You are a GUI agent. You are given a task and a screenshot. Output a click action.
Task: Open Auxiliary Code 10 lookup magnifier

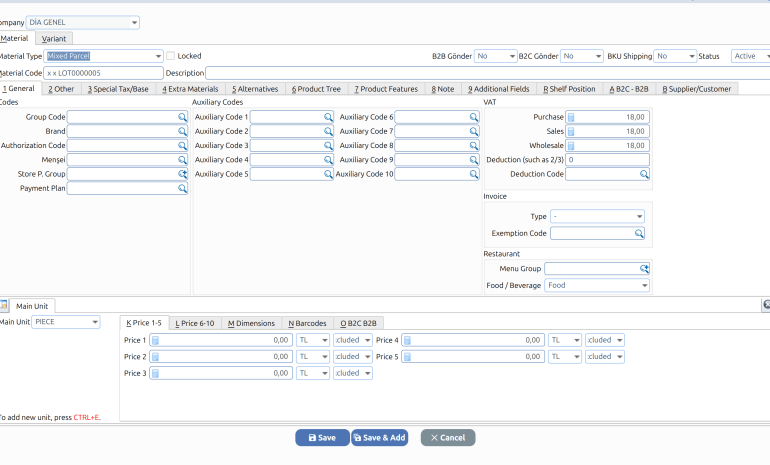[x=473, y=174]
